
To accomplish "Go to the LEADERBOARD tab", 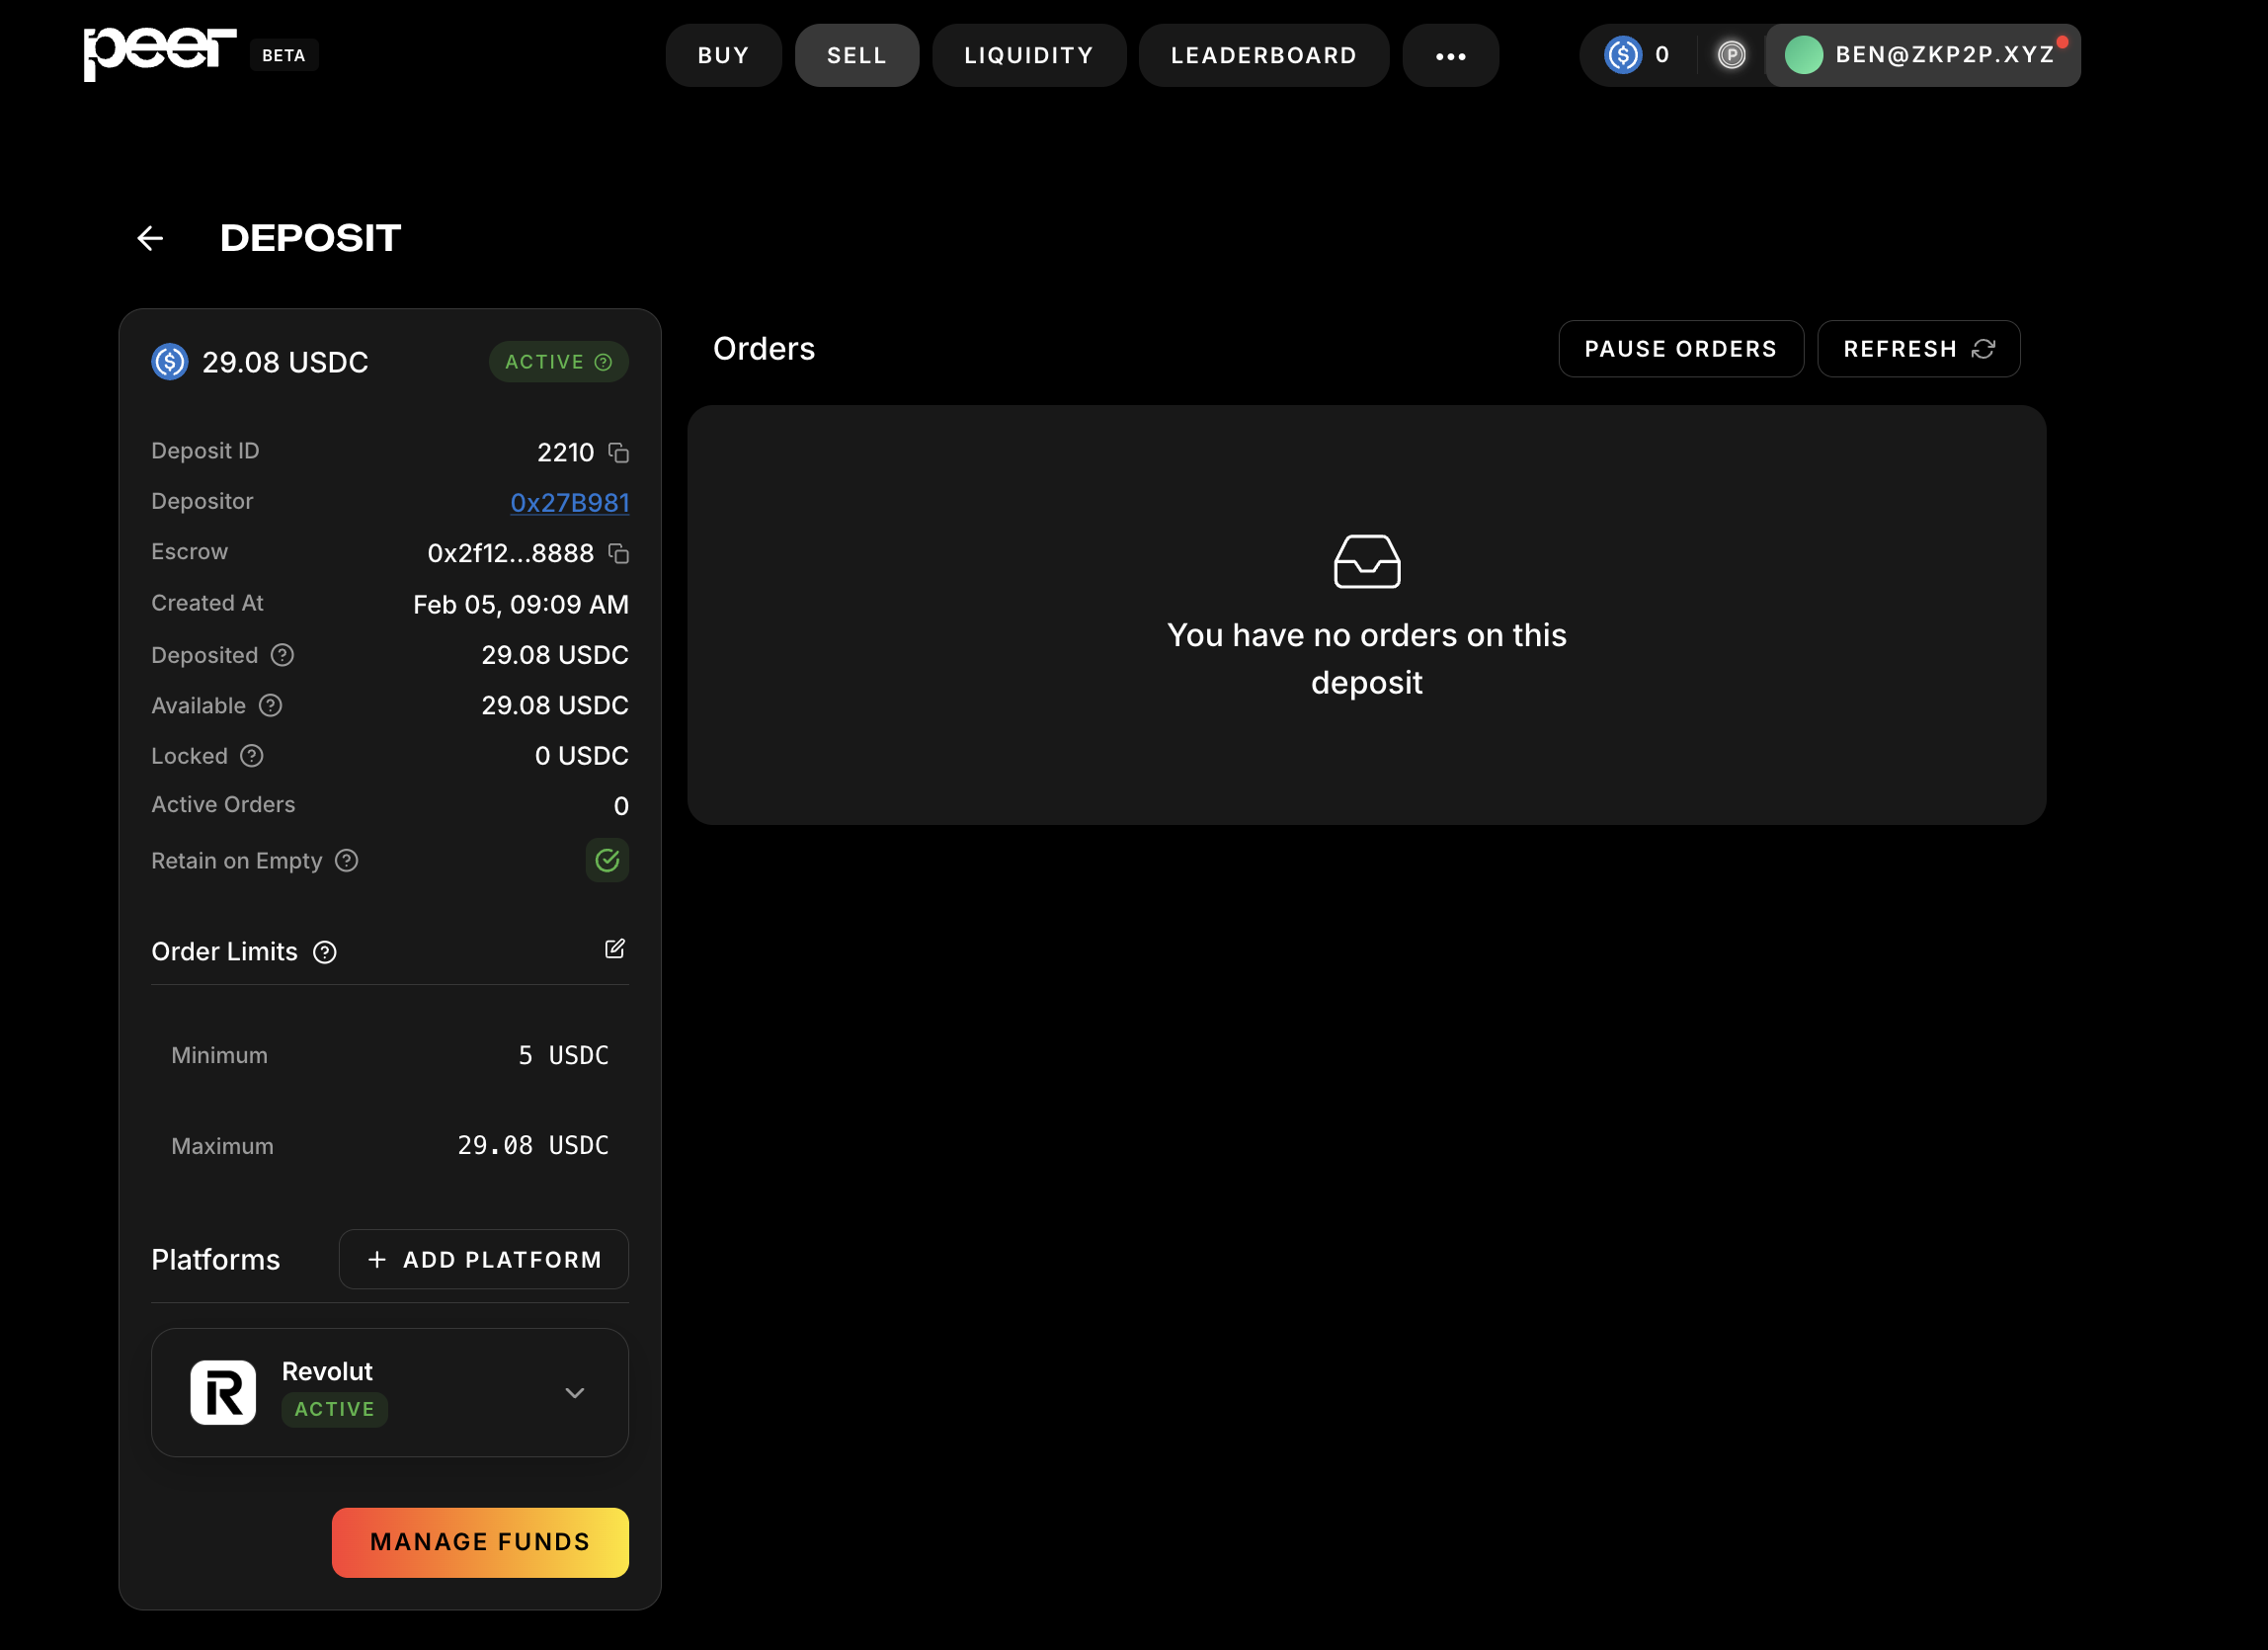I will (x=1263, y=56).
